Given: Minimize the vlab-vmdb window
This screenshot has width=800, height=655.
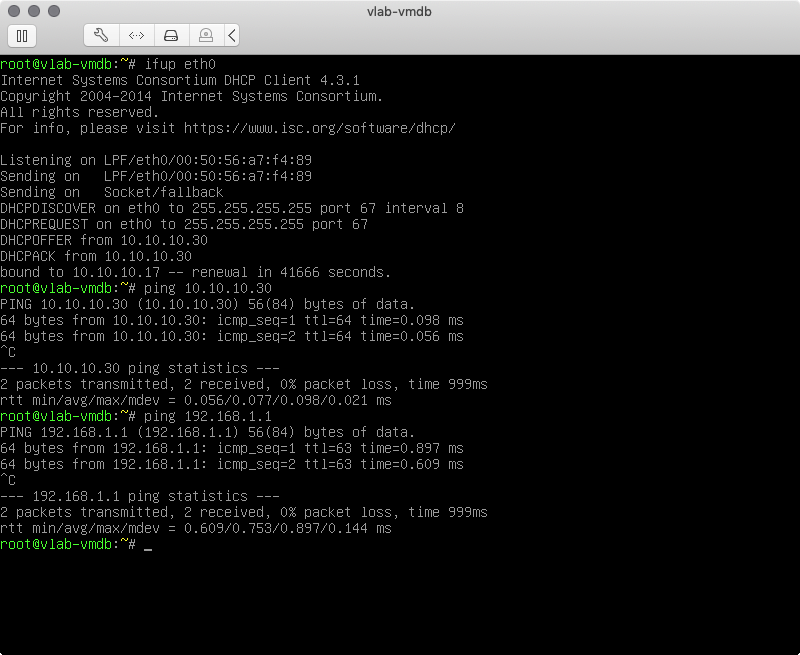Looking at the screenshot, I should coord(33,11).
